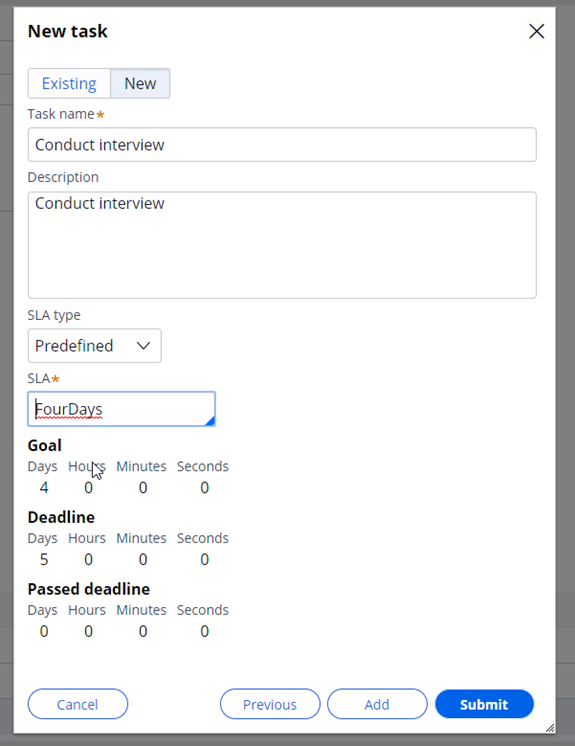
Task: Click the Goal section heading
Action: click(x=45, y=445)
